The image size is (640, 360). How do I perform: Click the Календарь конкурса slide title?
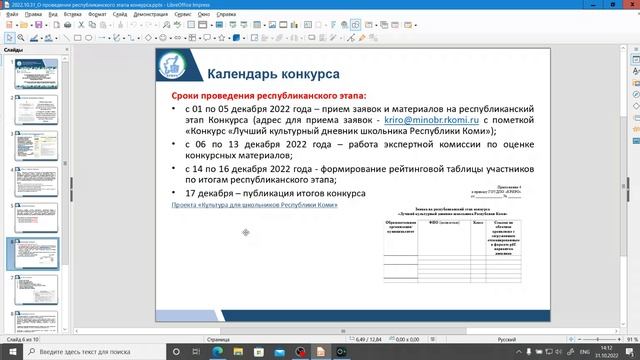pos(273,74)
